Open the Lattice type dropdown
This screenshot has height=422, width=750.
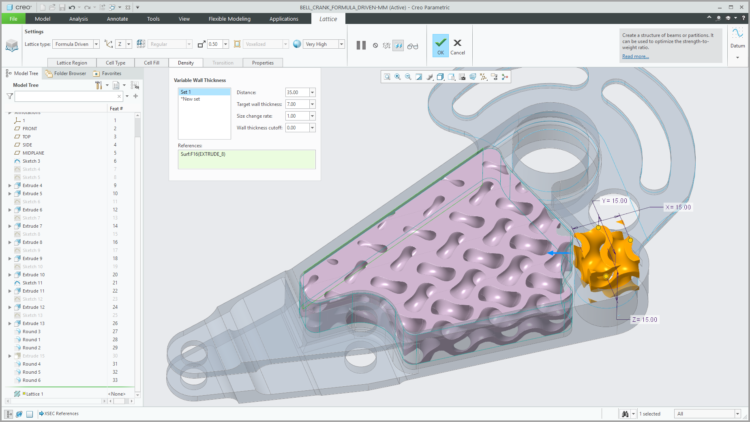coord(97,44)
